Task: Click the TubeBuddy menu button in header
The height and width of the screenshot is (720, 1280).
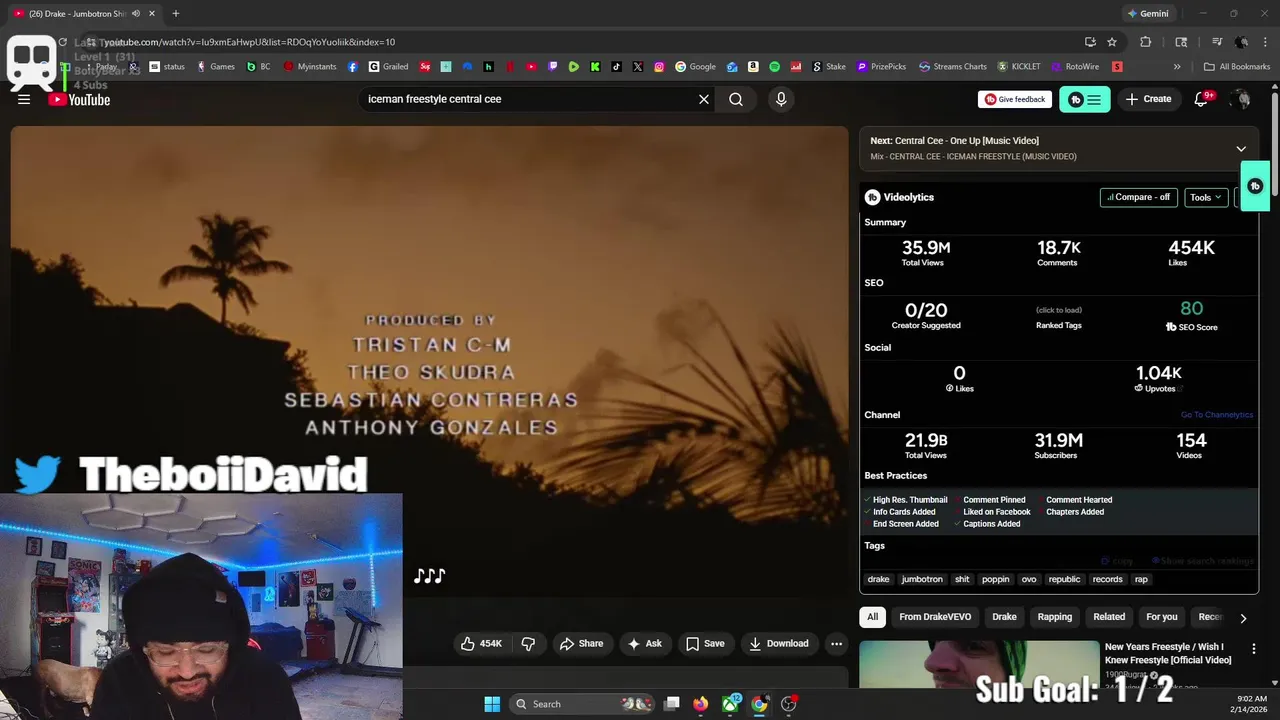Action: tap(1085, 99)
